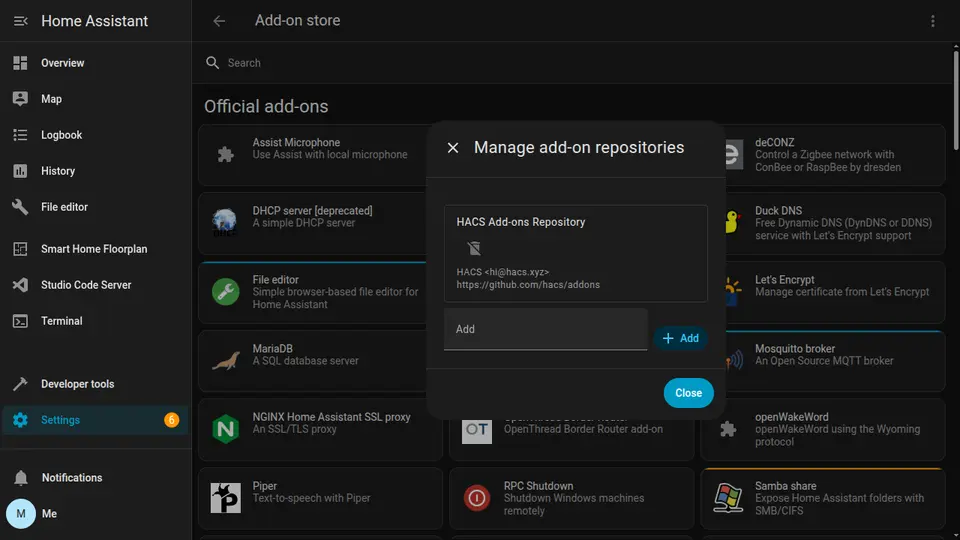Viewport: 960px width, 540px height.
Task: Open the Piper text-to-speech add-on
Action: 320,498
